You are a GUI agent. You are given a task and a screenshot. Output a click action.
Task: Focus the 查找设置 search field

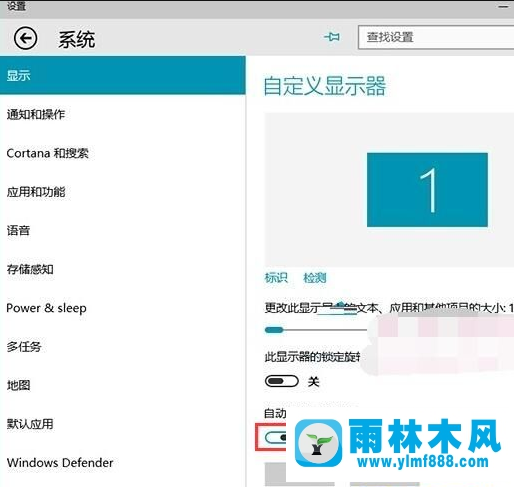(x=436, y=37)
